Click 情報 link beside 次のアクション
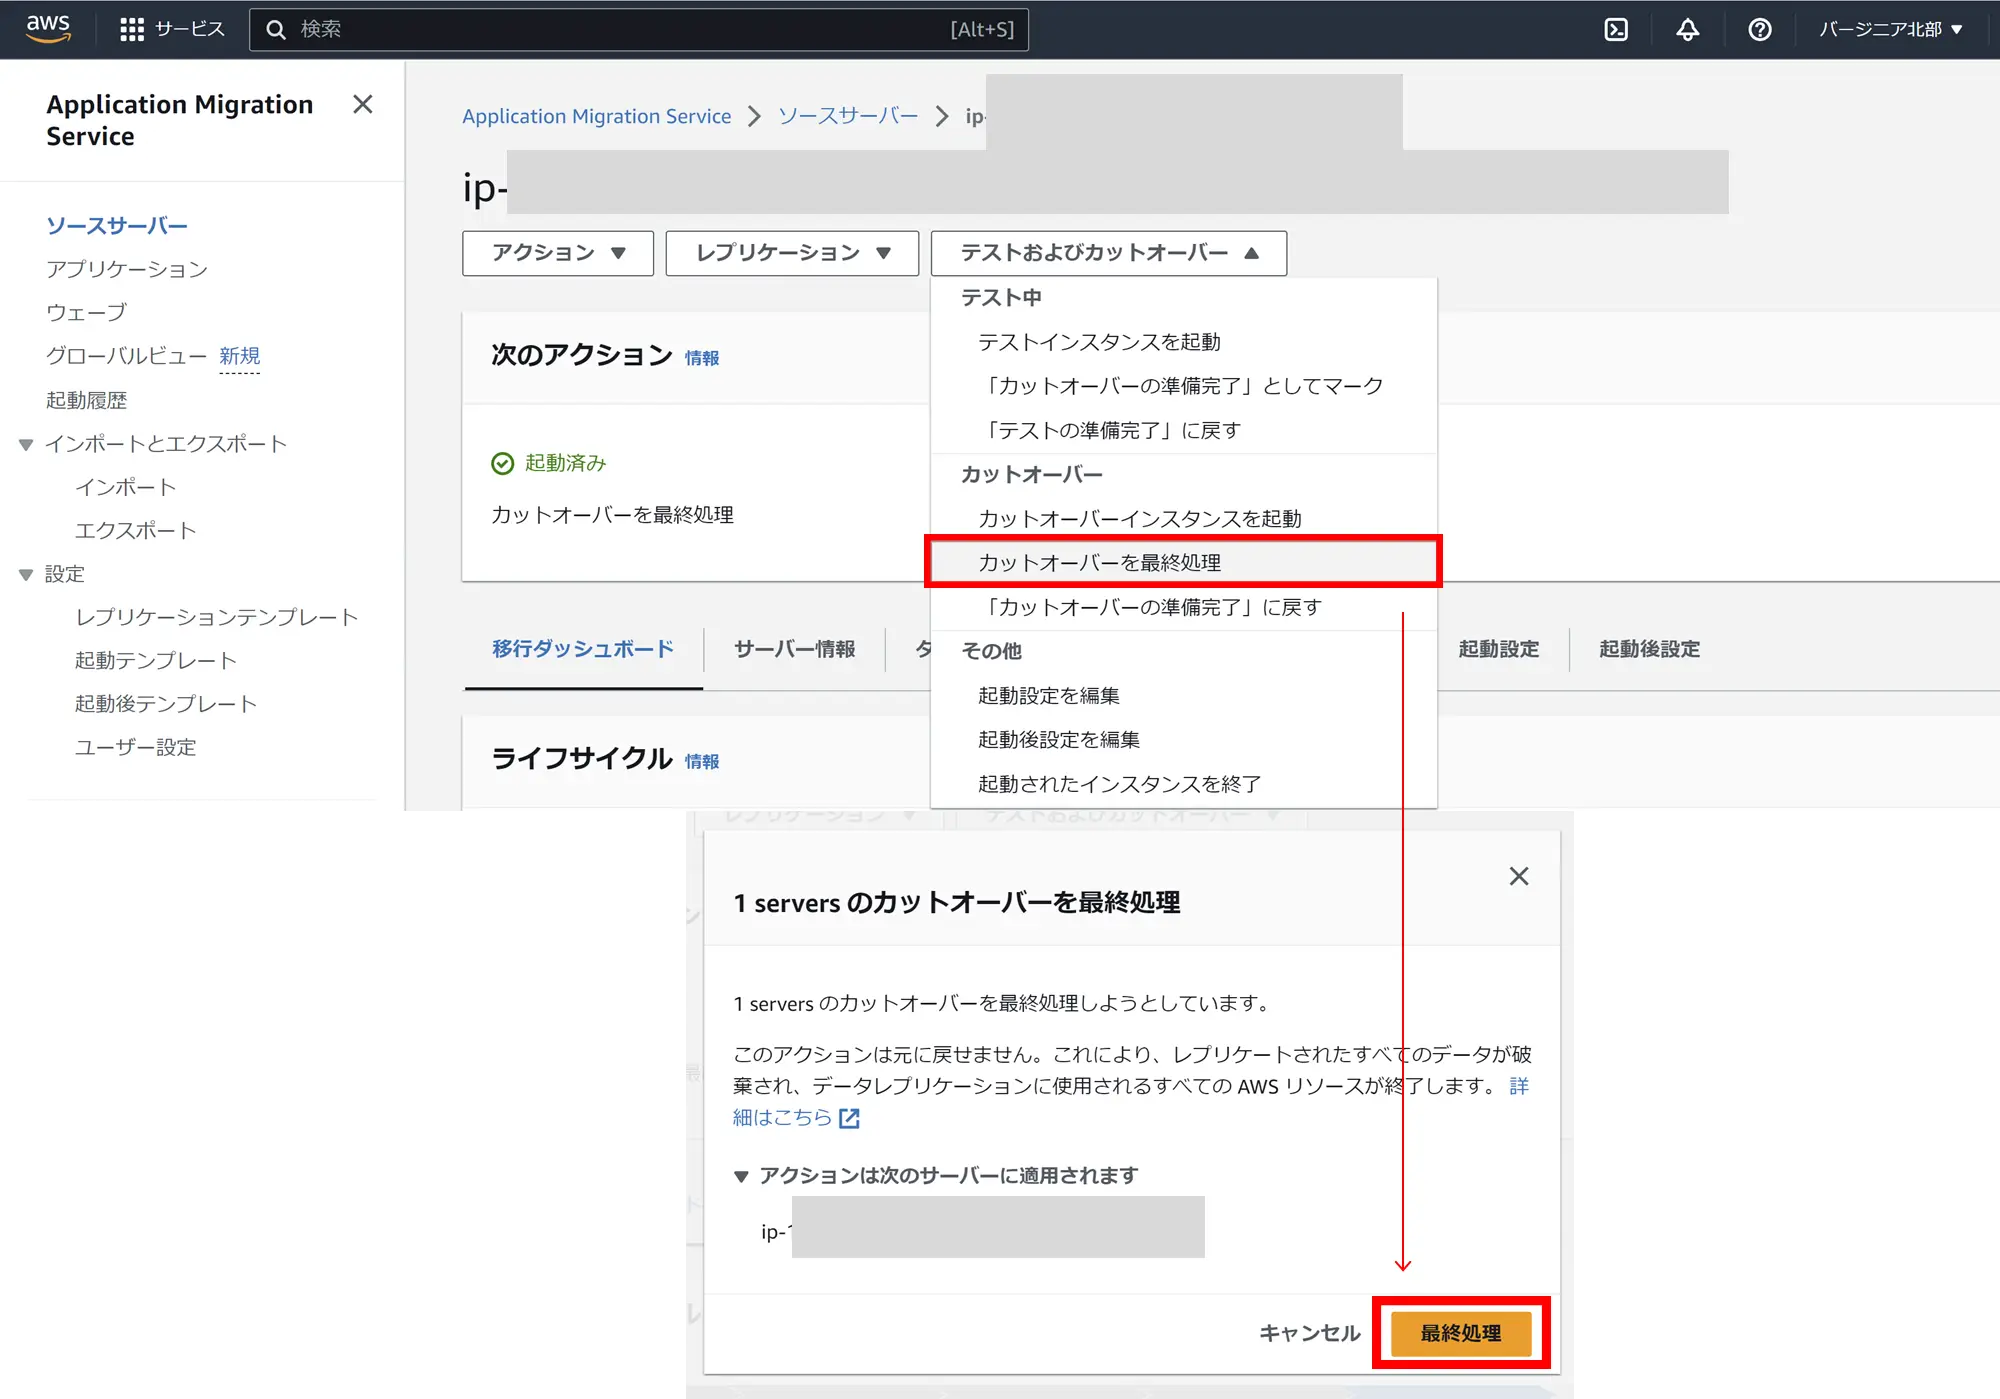2000x1399 pixels. [702, 358]
